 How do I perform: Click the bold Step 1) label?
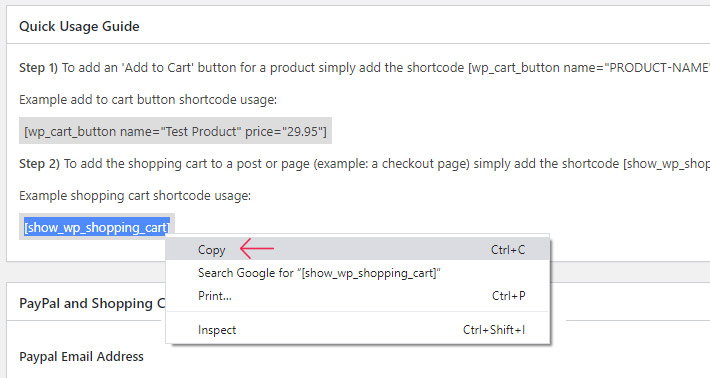click(x=38, y=68)
